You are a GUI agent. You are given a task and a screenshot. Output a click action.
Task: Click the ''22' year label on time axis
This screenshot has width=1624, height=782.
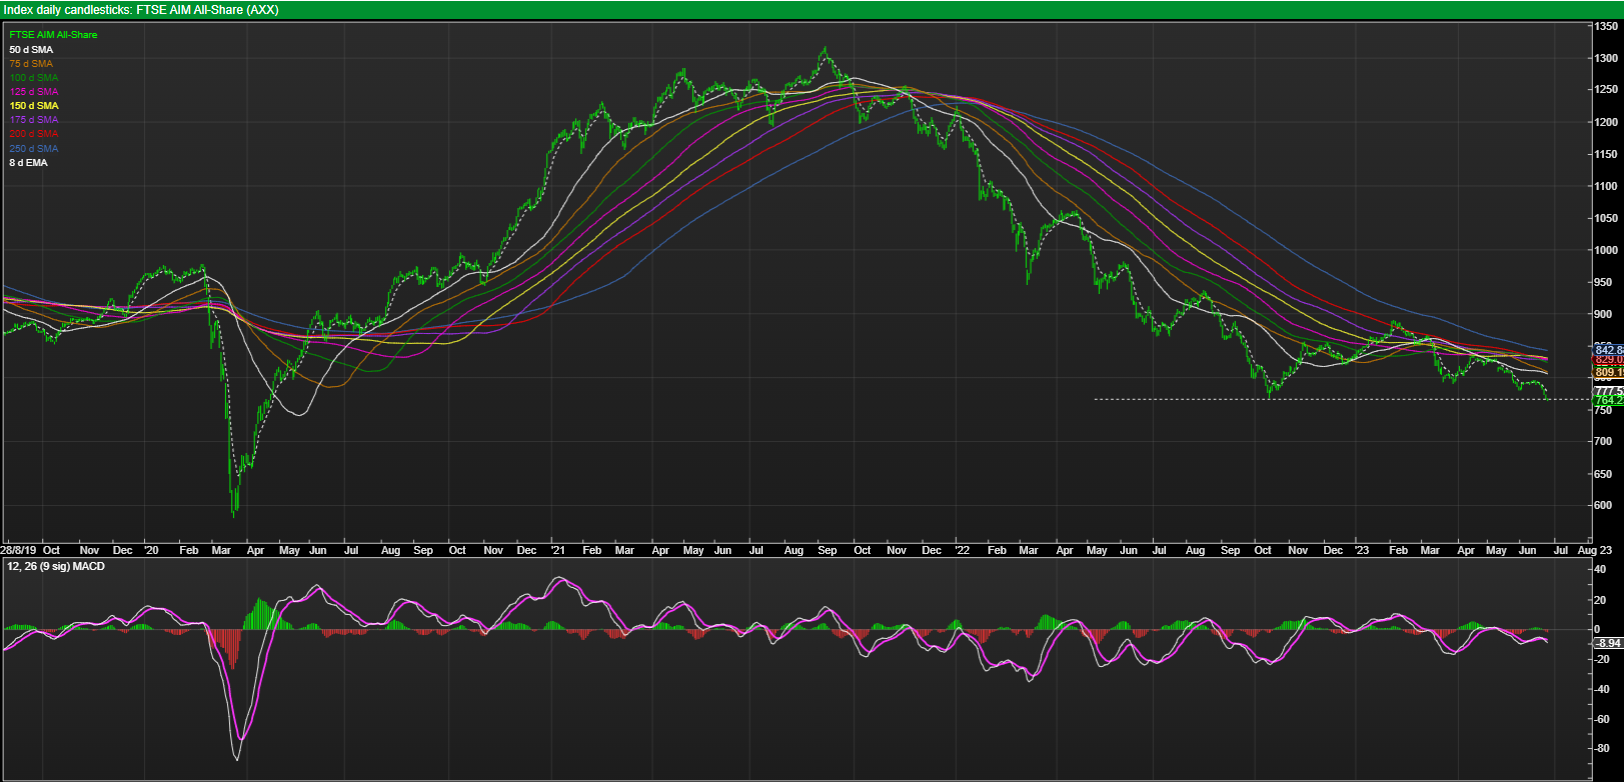pyautogui.click(x=962, y=550)
